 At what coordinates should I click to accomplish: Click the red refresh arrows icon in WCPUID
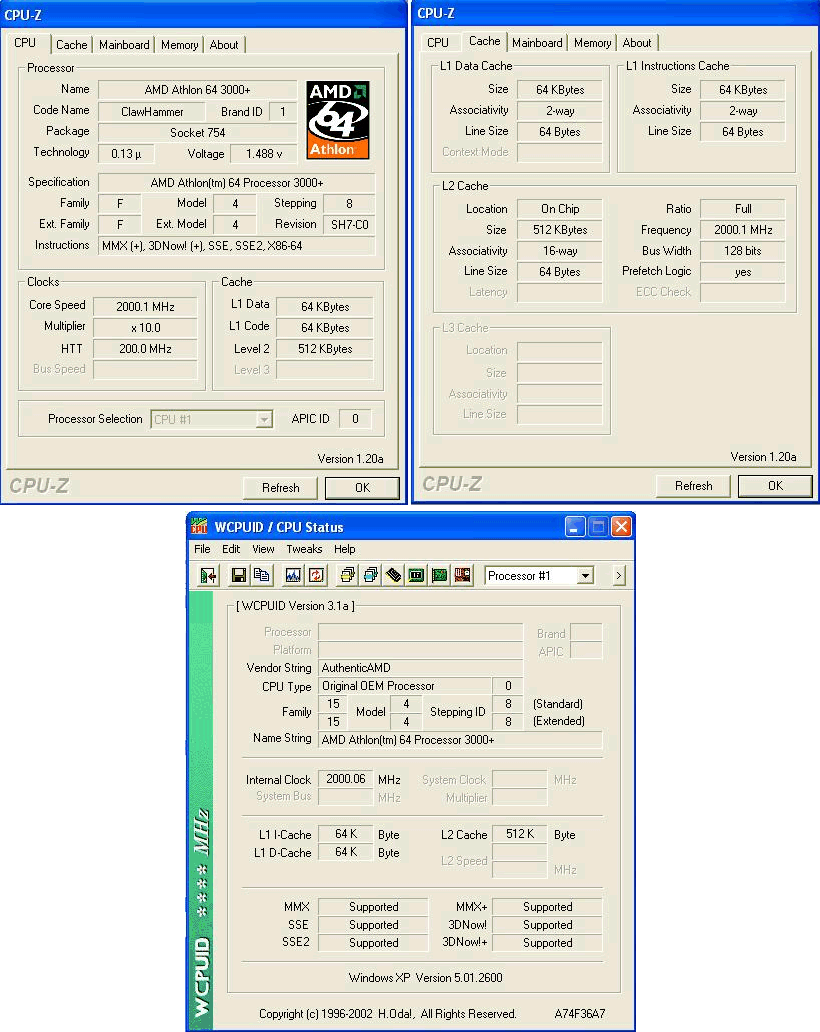(316, 576)
